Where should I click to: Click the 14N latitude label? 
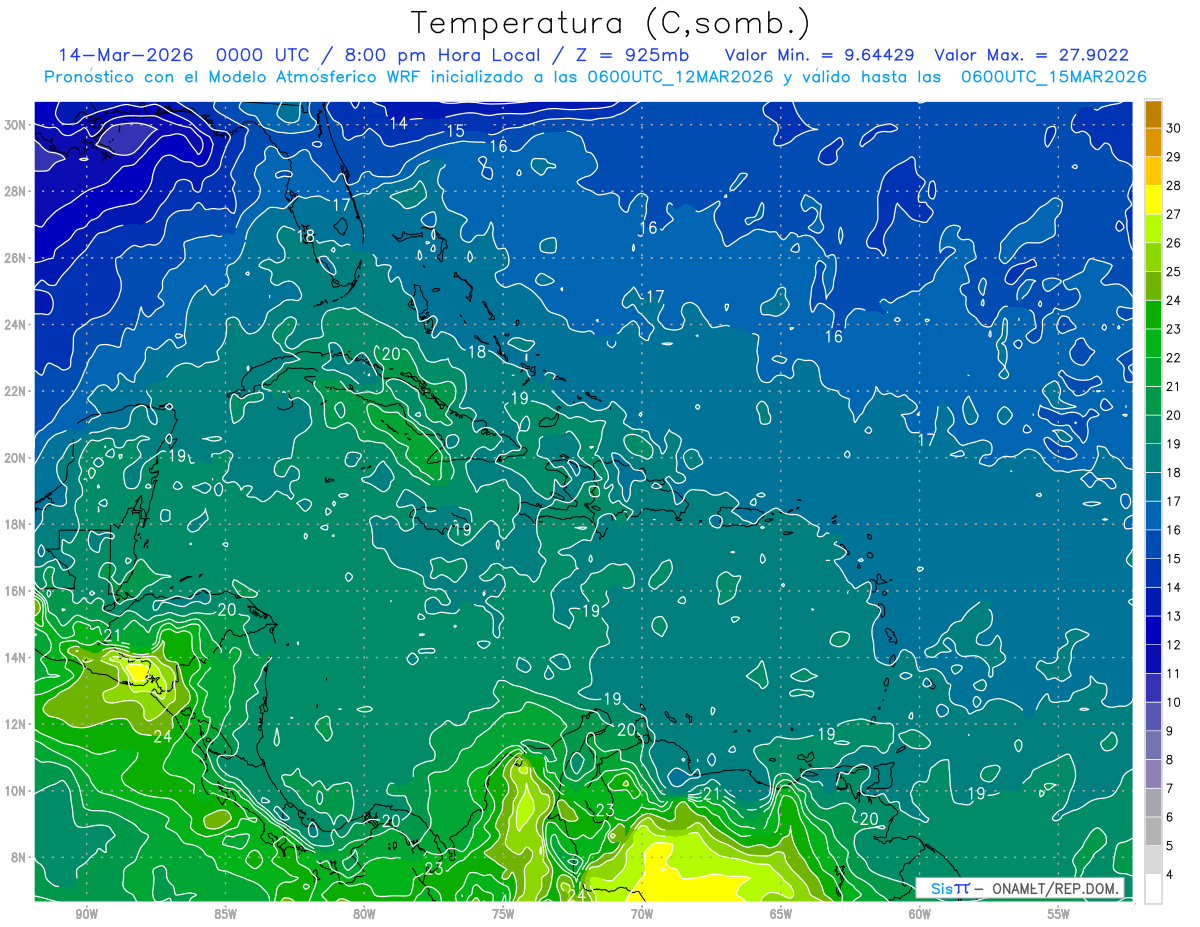(x=16, y=658)
